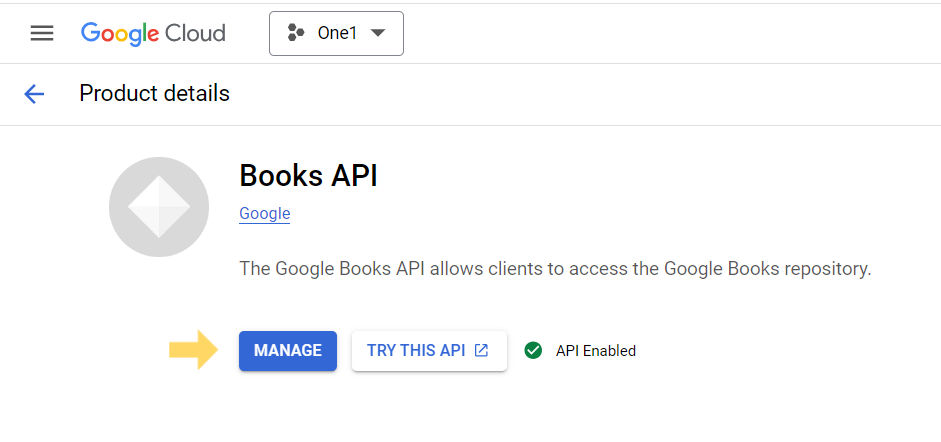Open the Google publisher link
The height and width of the screenshot is (442, 941).
tap(265, 214)
